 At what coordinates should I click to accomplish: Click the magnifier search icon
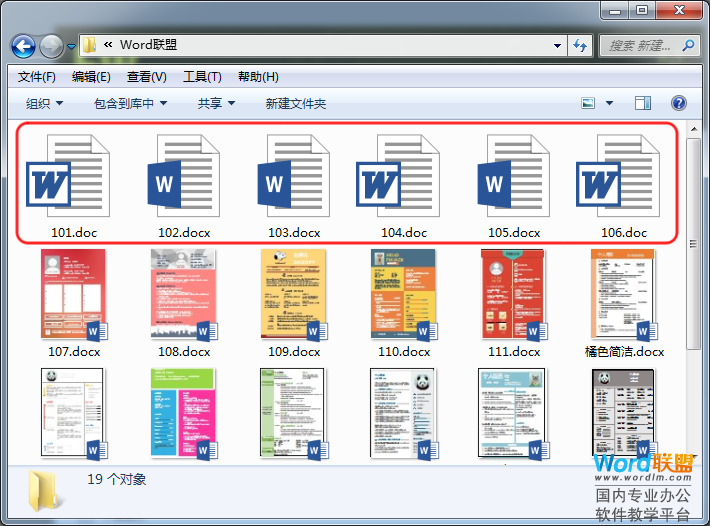(x=689, y=45)
